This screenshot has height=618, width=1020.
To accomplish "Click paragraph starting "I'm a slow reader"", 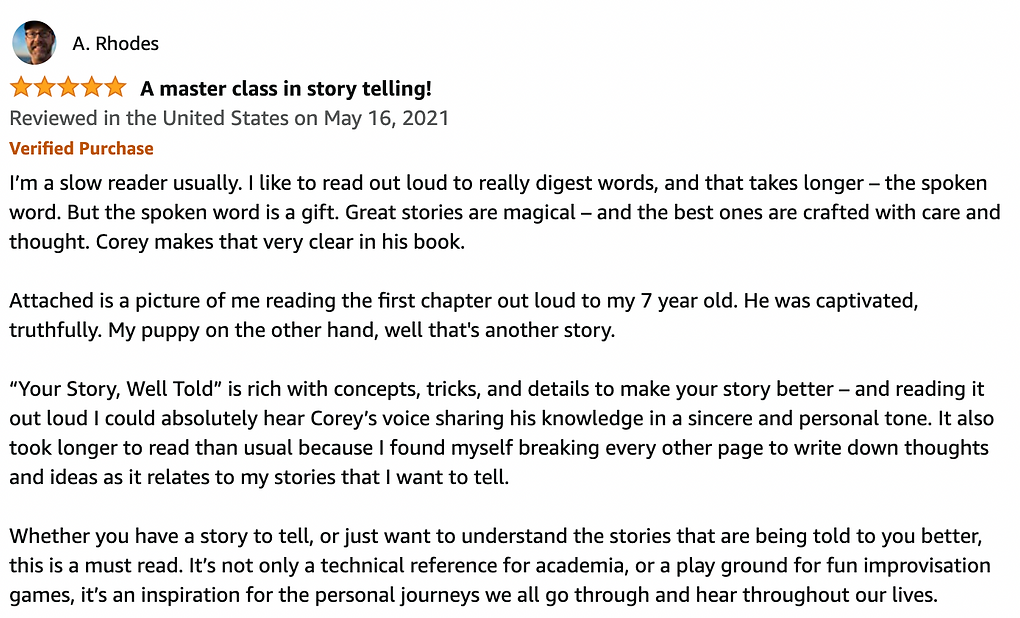I will point(505,212).
